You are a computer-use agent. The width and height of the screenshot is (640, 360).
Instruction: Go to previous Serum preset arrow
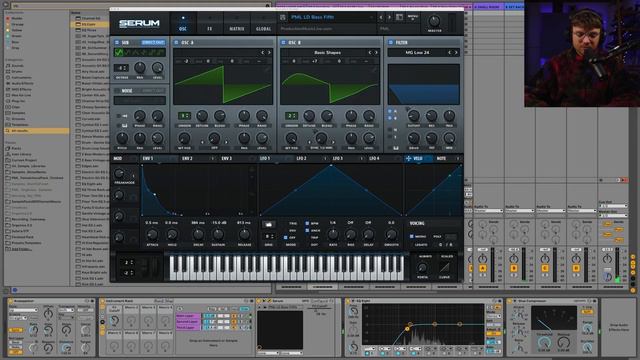pos(381,18)
